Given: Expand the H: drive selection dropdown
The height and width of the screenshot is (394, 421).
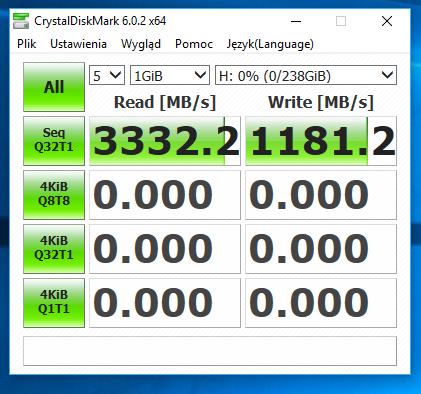Looking at the screenshot, I should pos(306,75).
